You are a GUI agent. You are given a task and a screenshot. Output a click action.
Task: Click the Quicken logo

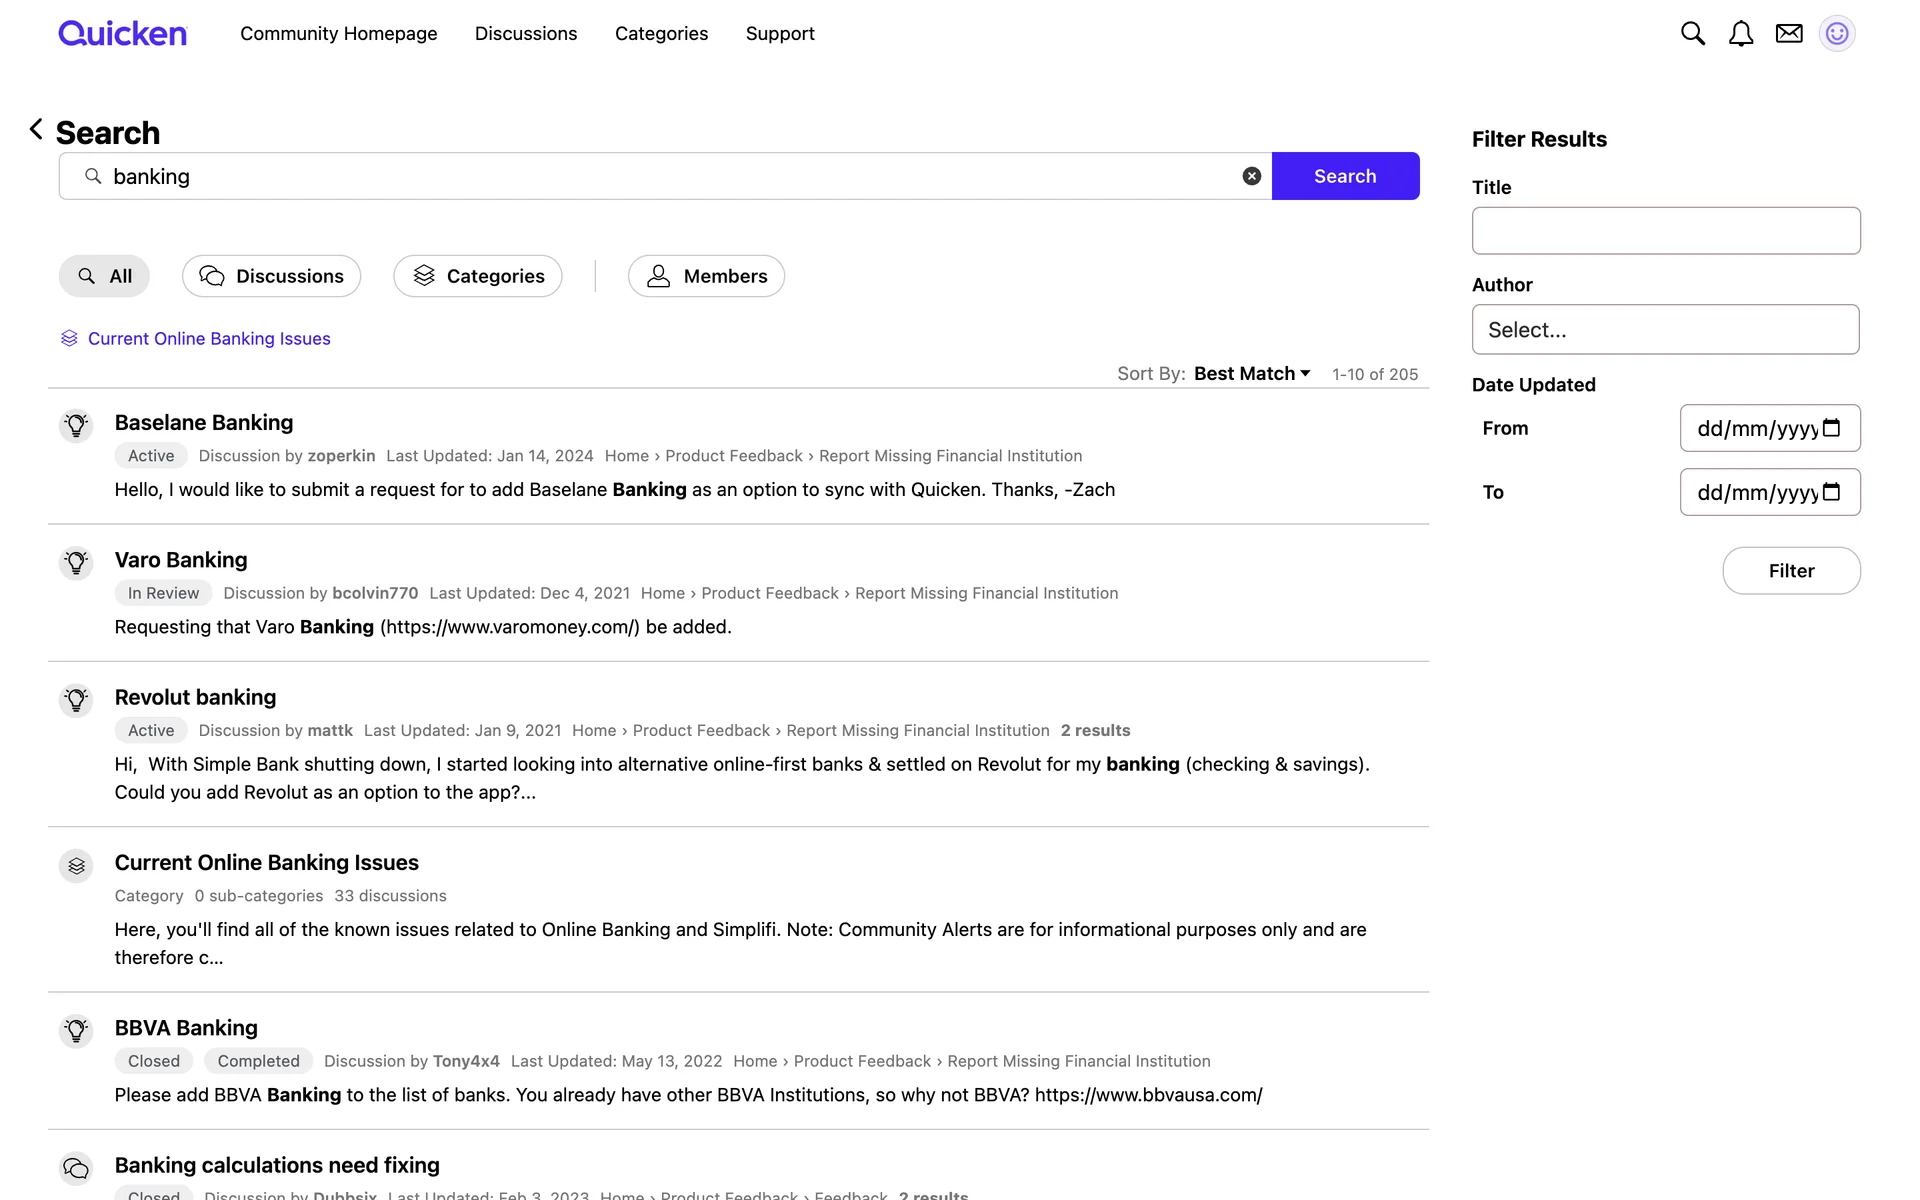pyautogui.click(x=122, y=34)
